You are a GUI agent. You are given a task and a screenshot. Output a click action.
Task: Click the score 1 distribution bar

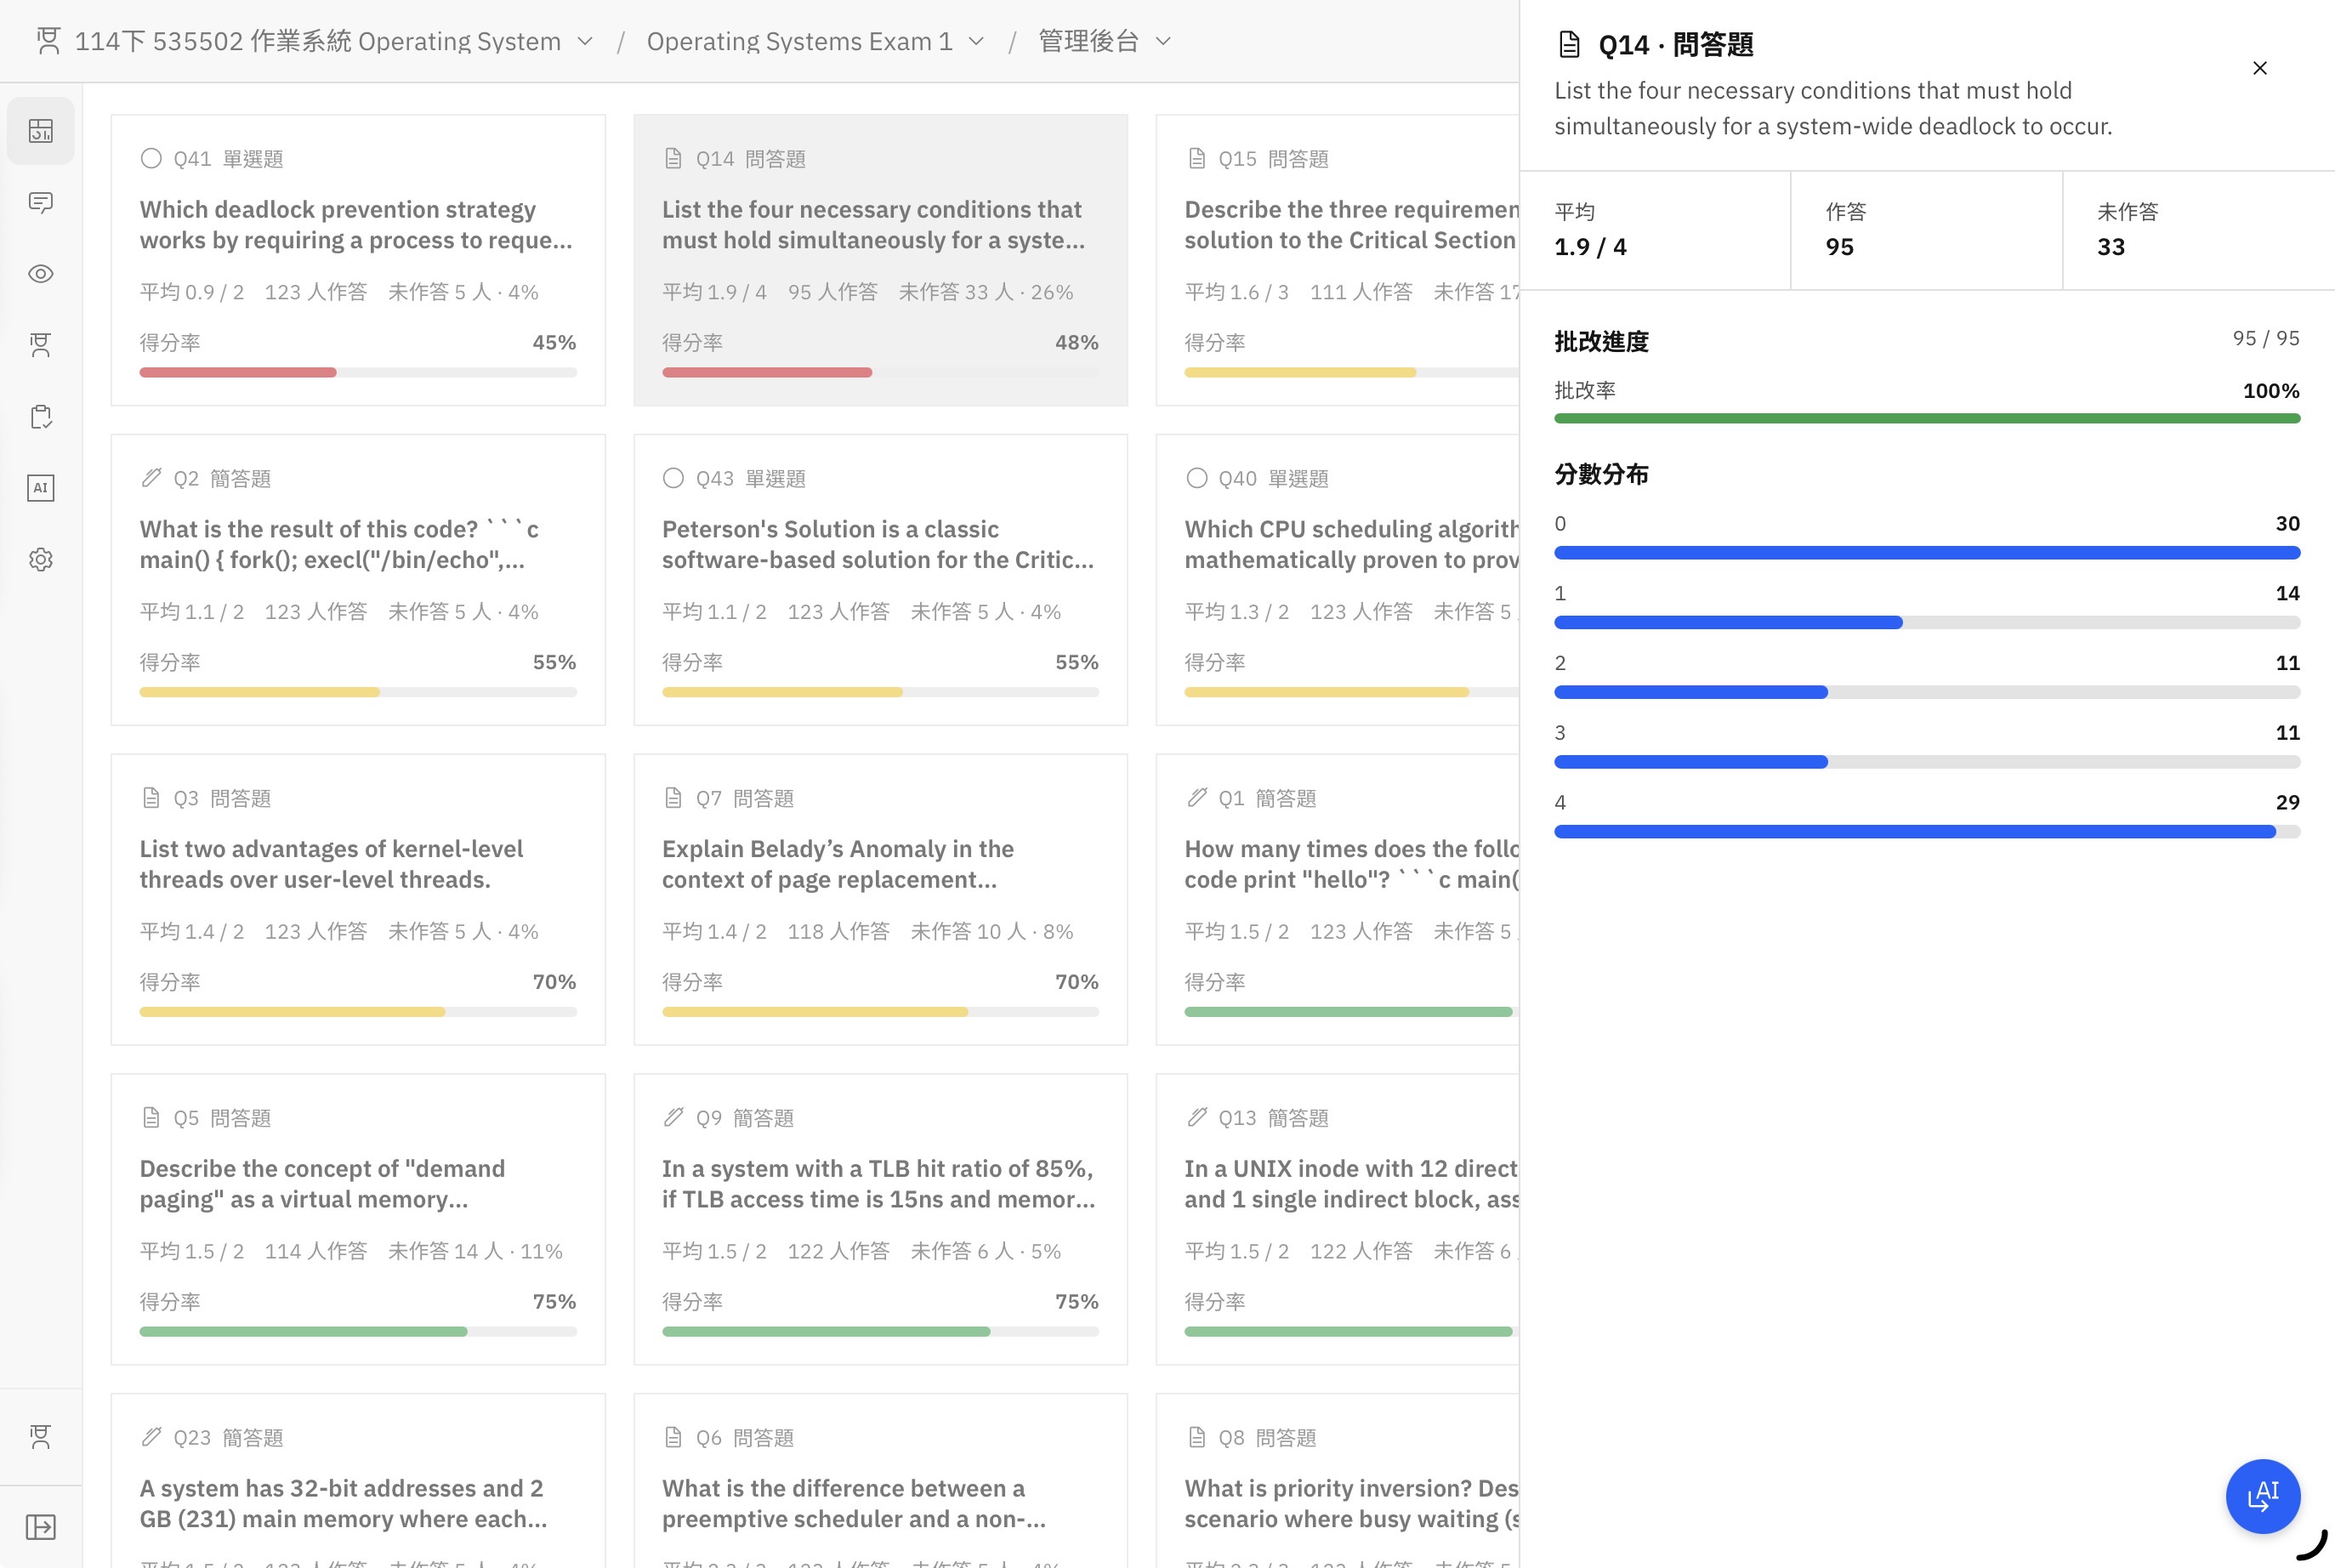pyautogui.click(x=1927, y=623)
